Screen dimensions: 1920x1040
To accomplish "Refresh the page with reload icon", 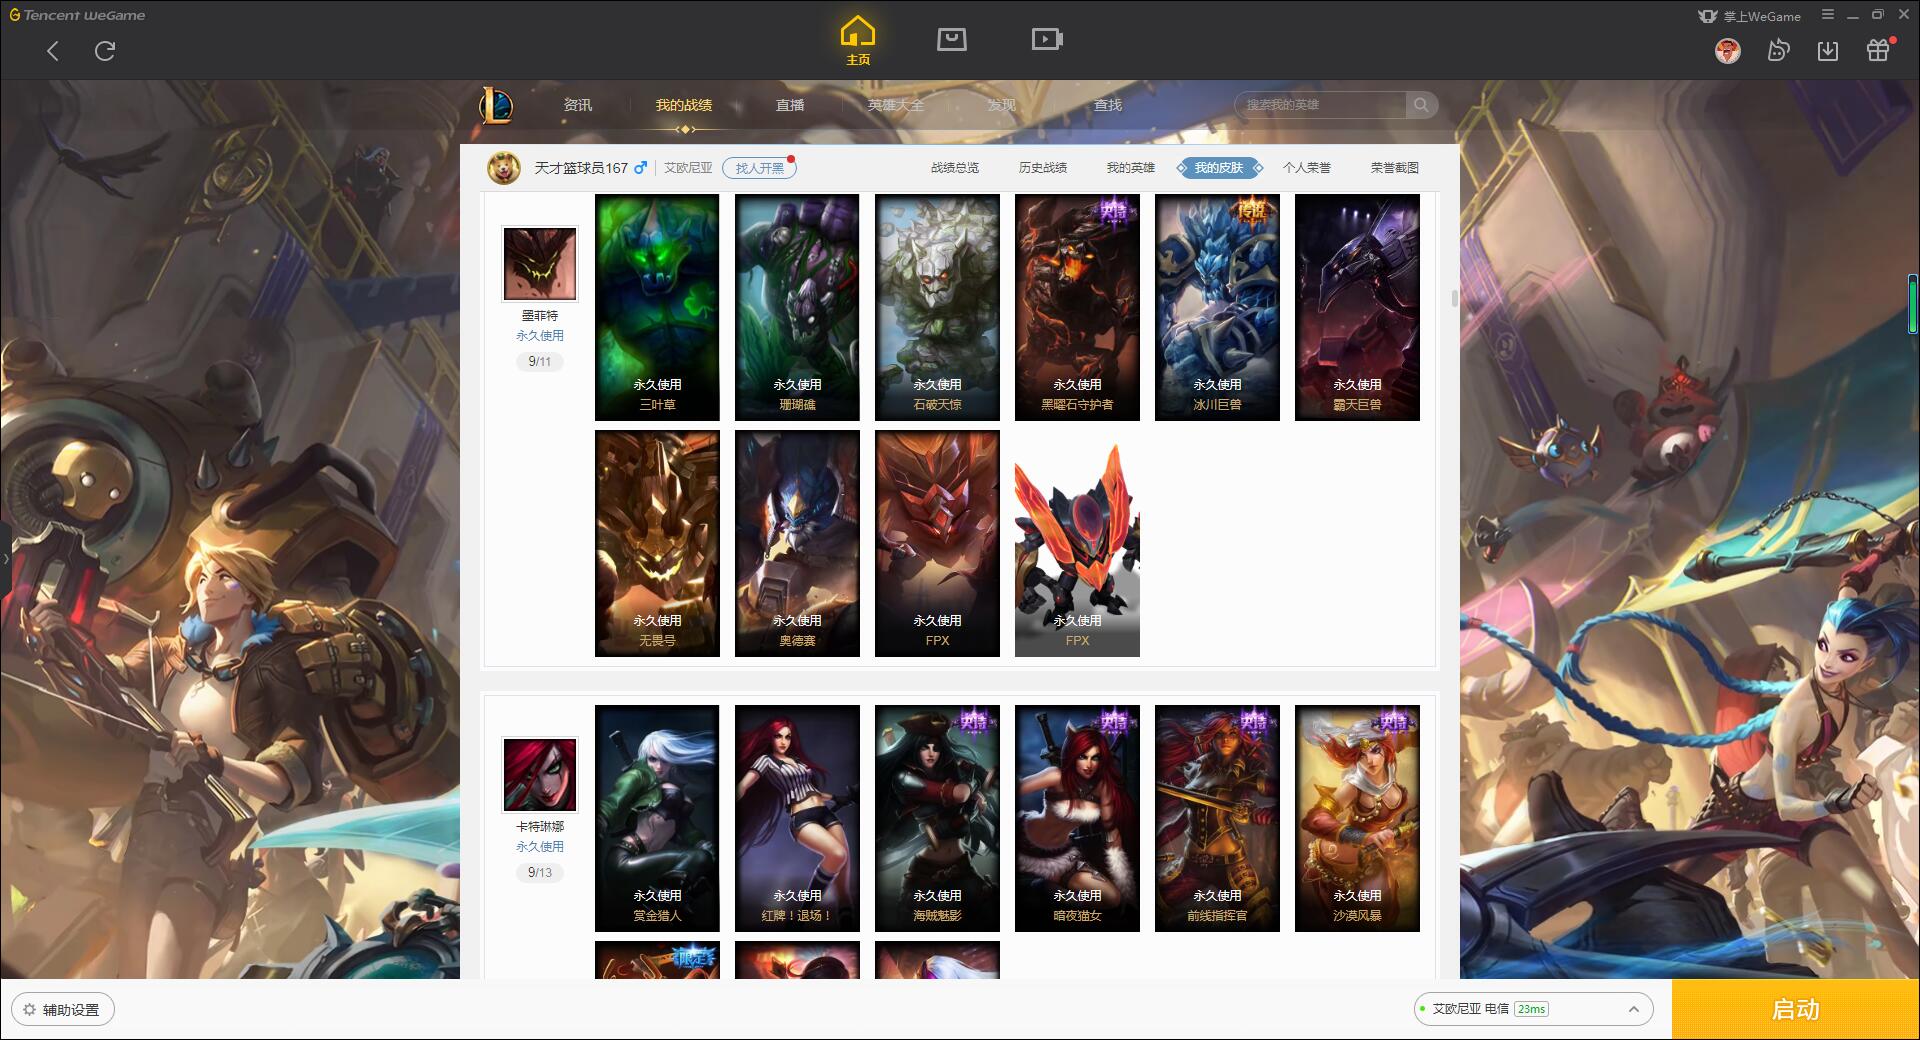I will click(x=105, y=51).
